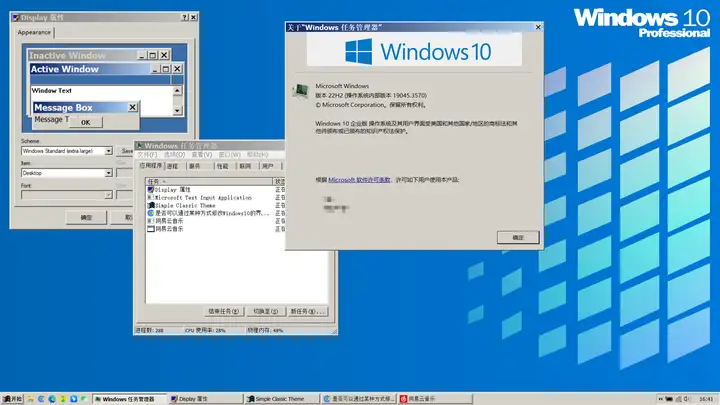Image resolution: width=720 pixels, height=405 pixels.
Task: Open the Start button on the taskbar
Action: click(x=12, y=399)
